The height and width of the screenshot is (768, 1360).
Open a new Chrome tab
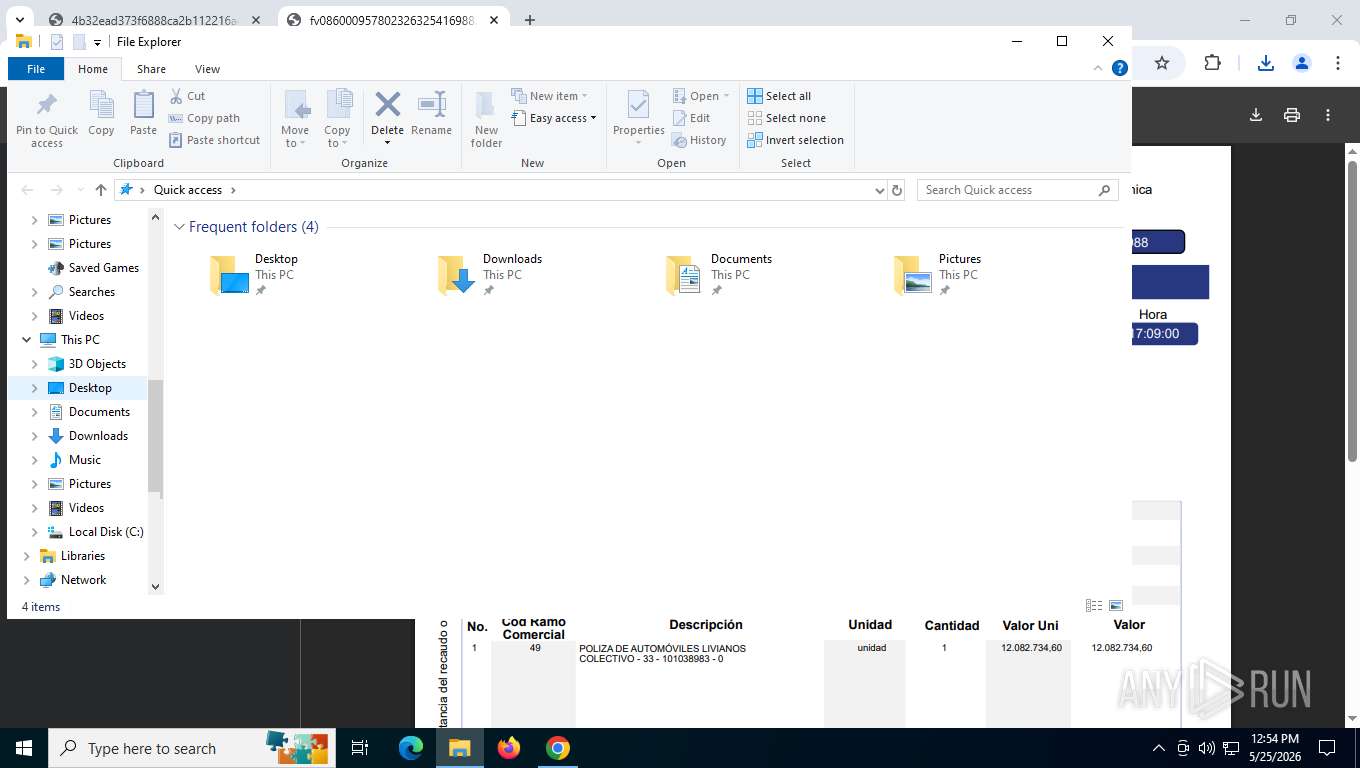[530, 20]
